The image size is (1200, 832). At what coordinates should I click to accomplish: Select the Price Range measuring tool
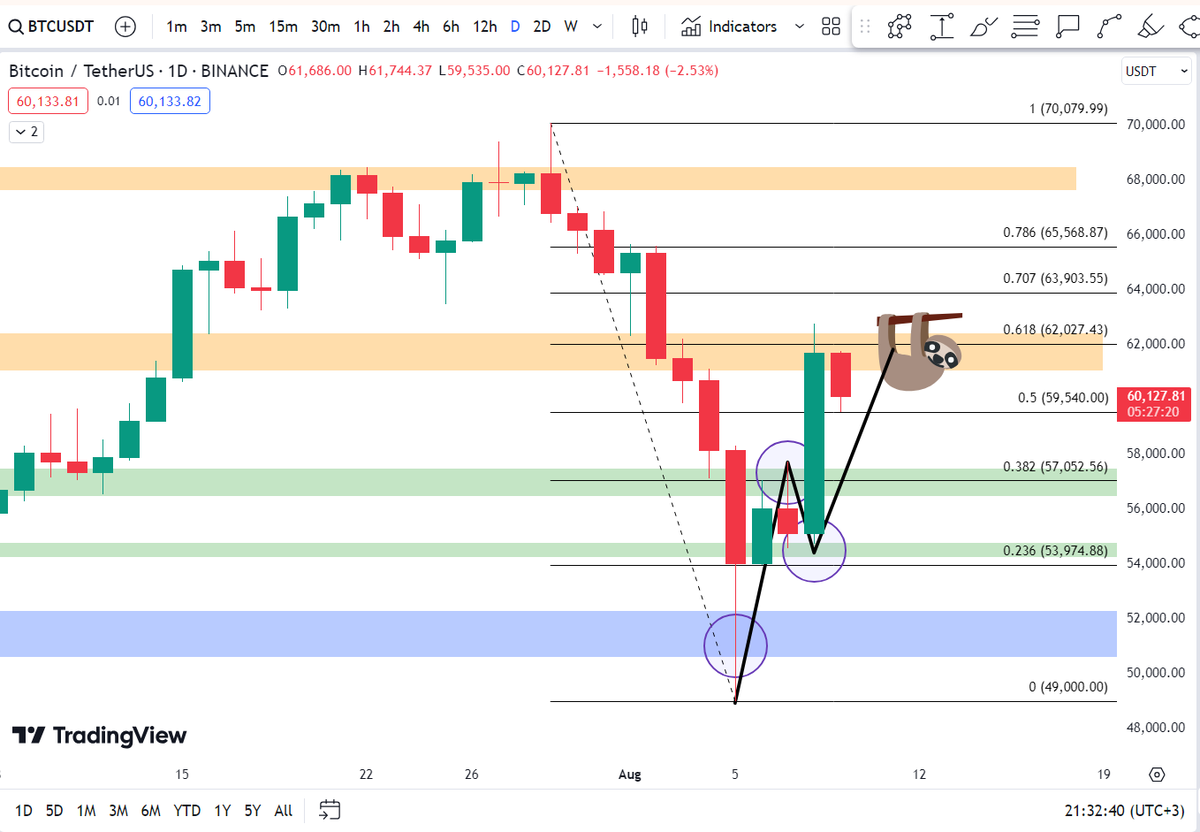[942, 27]
